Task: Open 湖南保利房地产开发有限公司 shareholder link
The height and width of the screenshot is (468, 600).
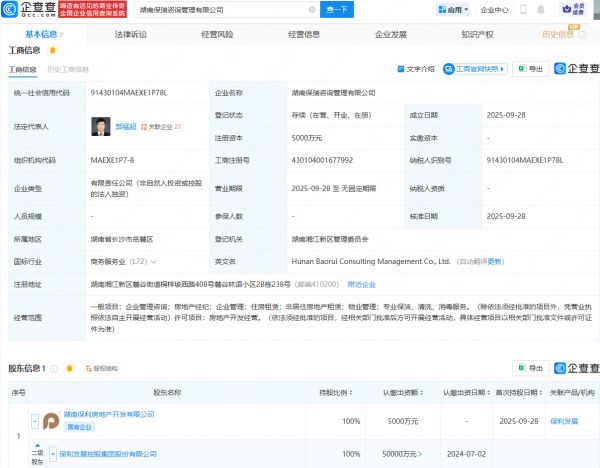Action: click(109, 414)
